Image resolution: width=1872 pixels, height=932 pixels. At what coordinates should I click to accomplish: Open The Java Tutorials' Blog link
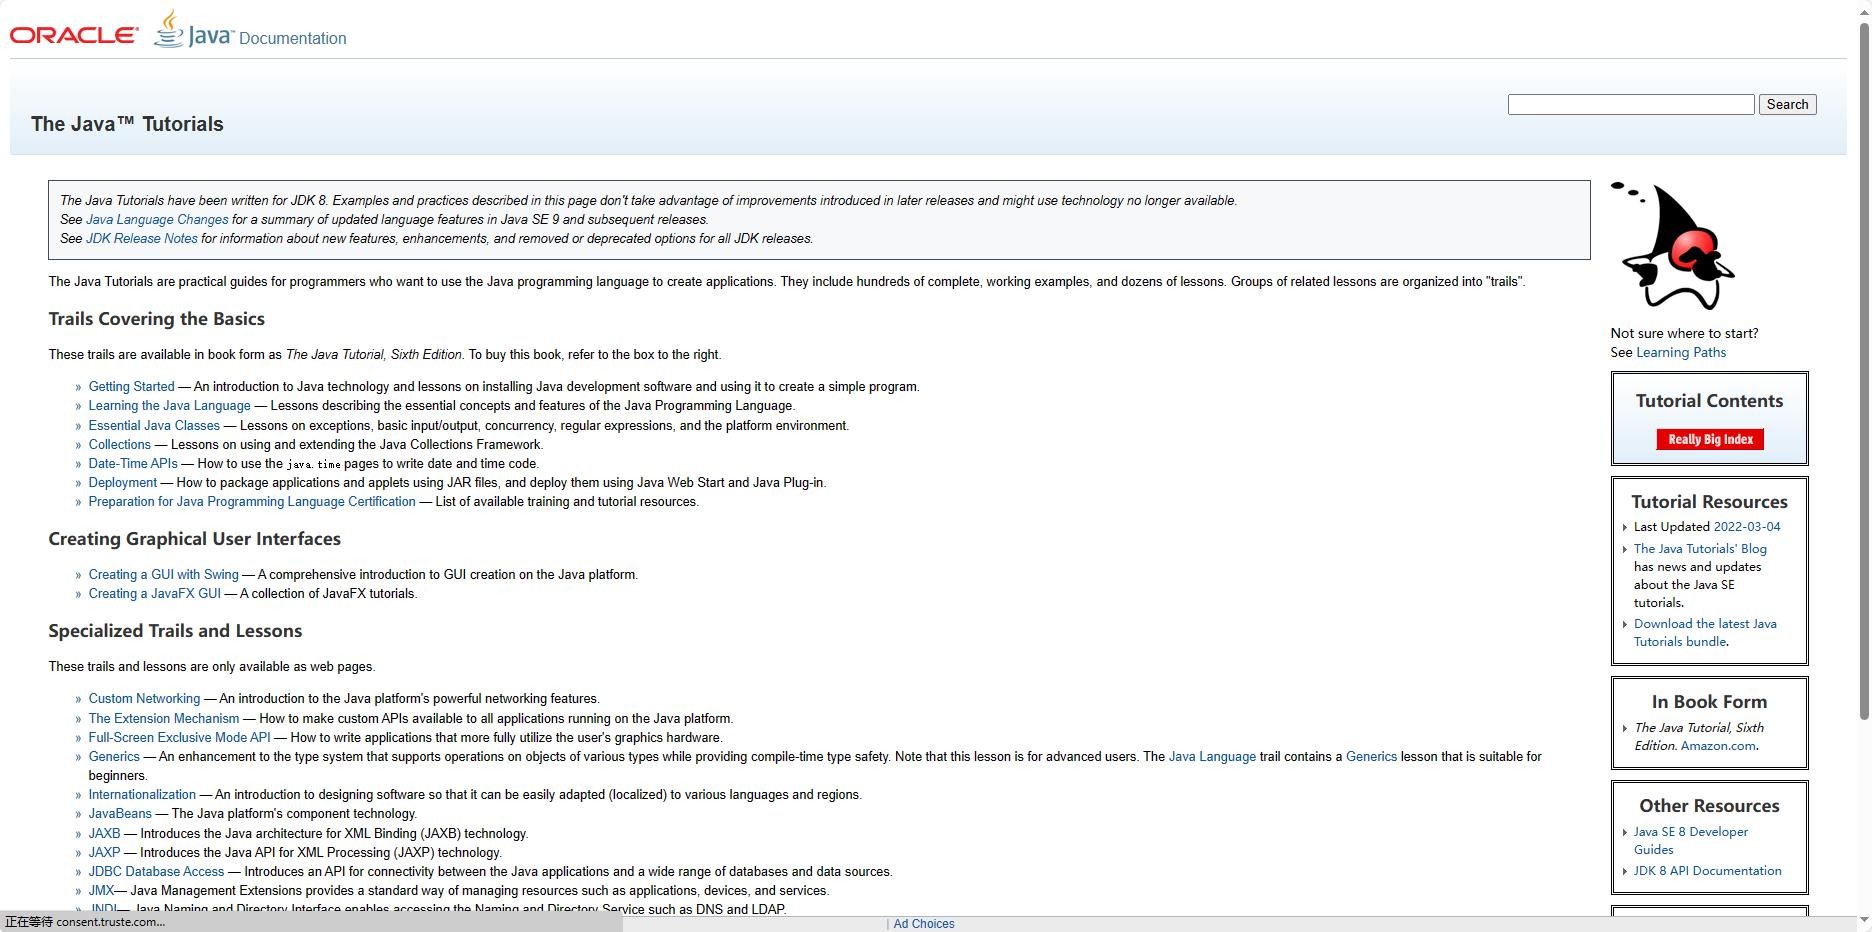coord(1699,549)
